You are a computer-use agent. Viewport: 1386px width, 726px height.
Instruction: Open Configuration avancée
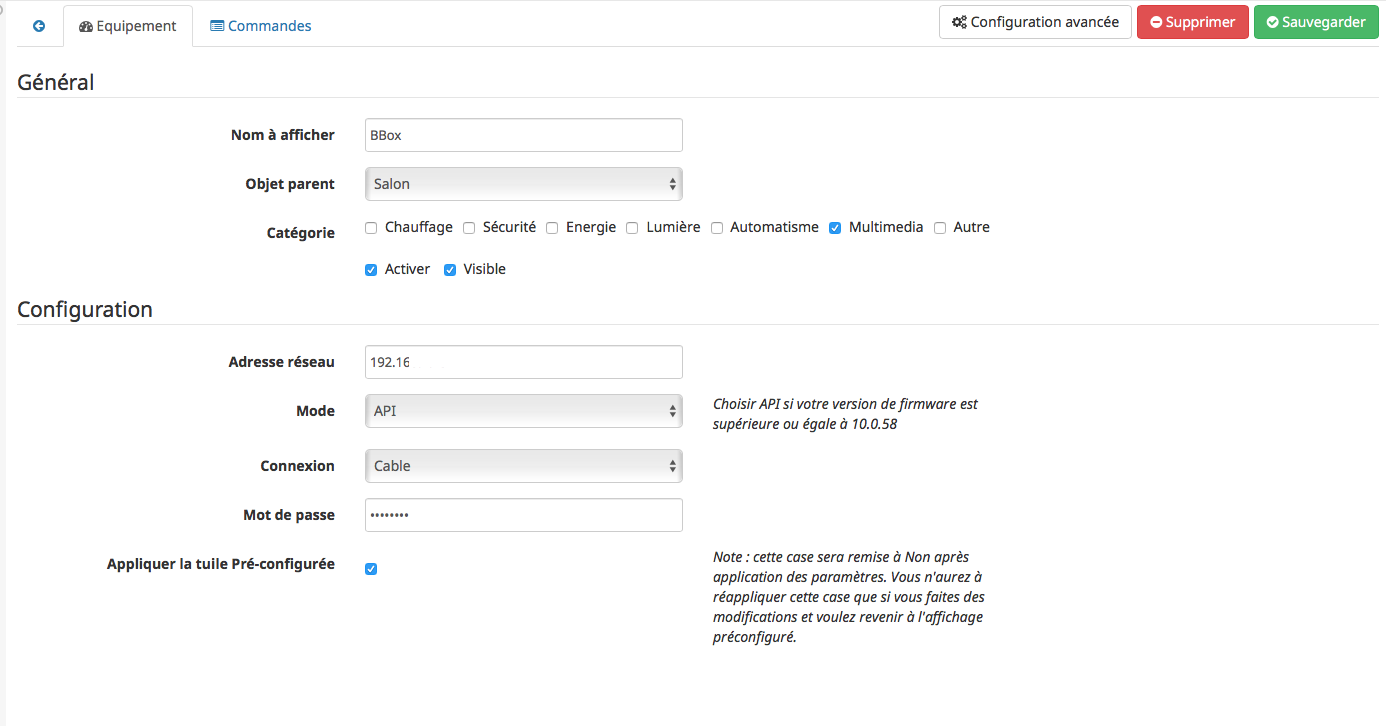(1035, 22)
